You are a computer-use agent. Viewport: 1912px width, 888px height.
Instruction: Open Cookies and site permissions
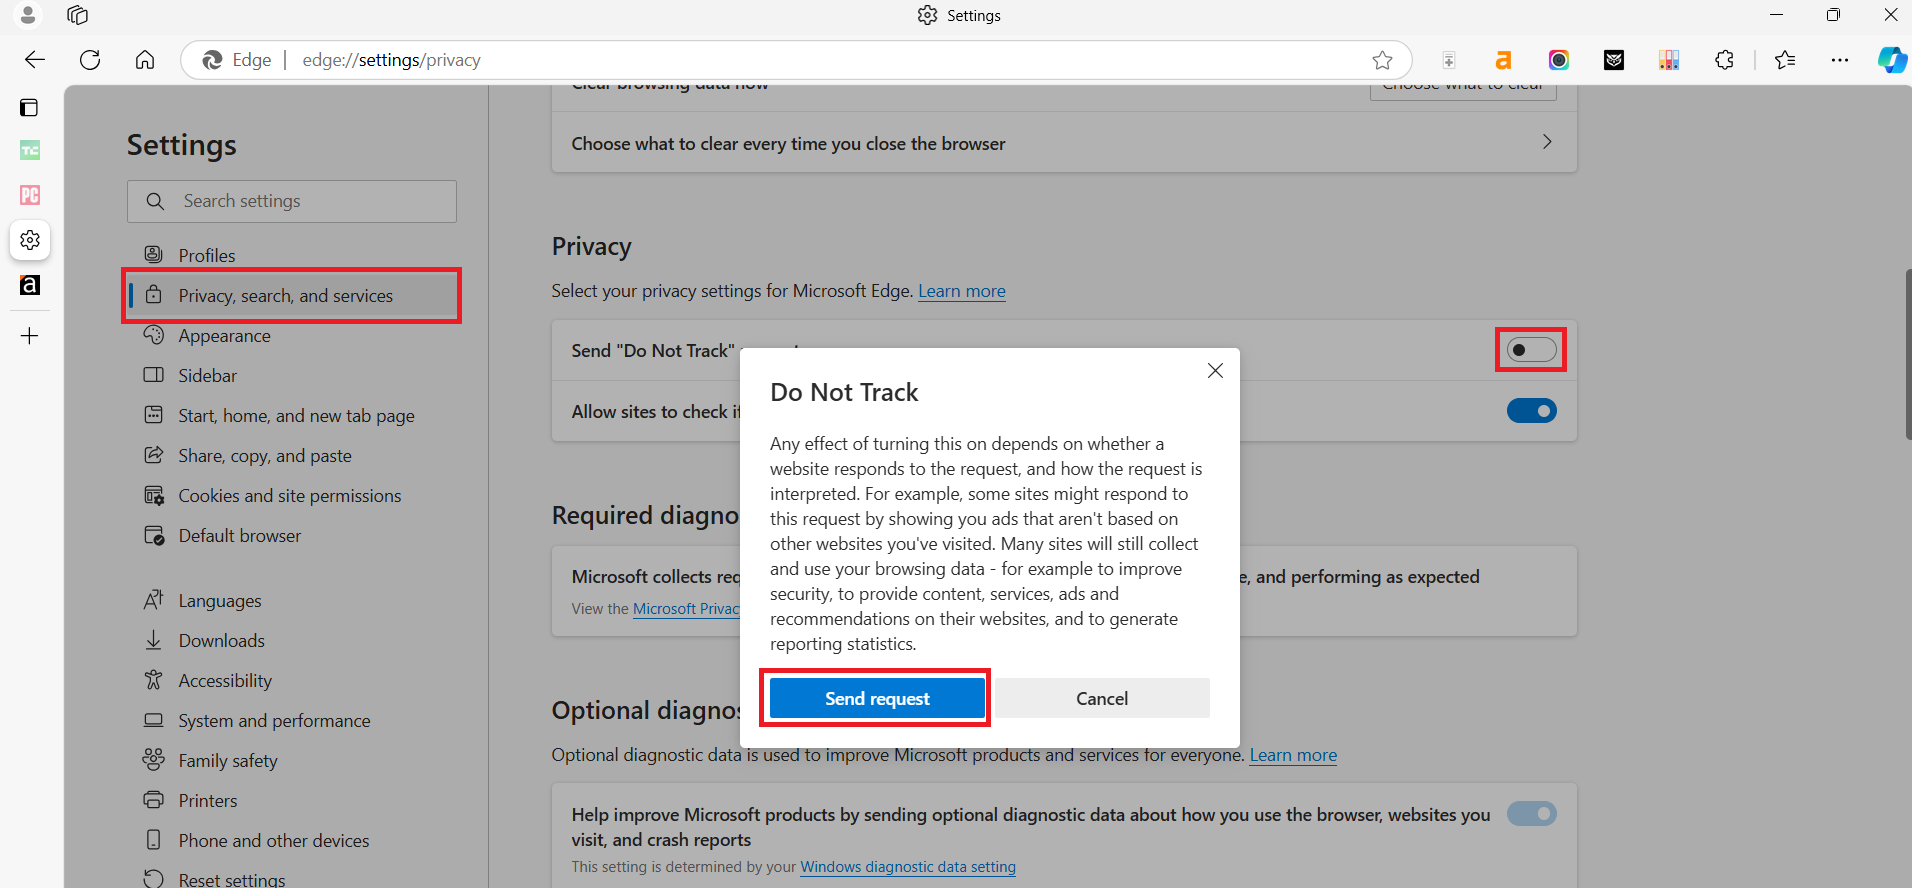tap(291, 495)
